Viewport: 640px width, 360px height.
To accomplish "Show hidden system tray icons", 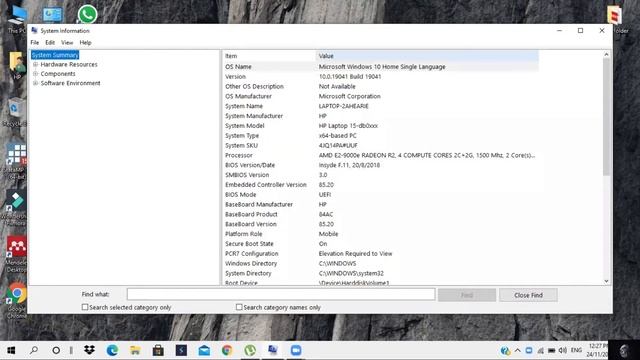I will pyautogui.click(x=518, y=350).
